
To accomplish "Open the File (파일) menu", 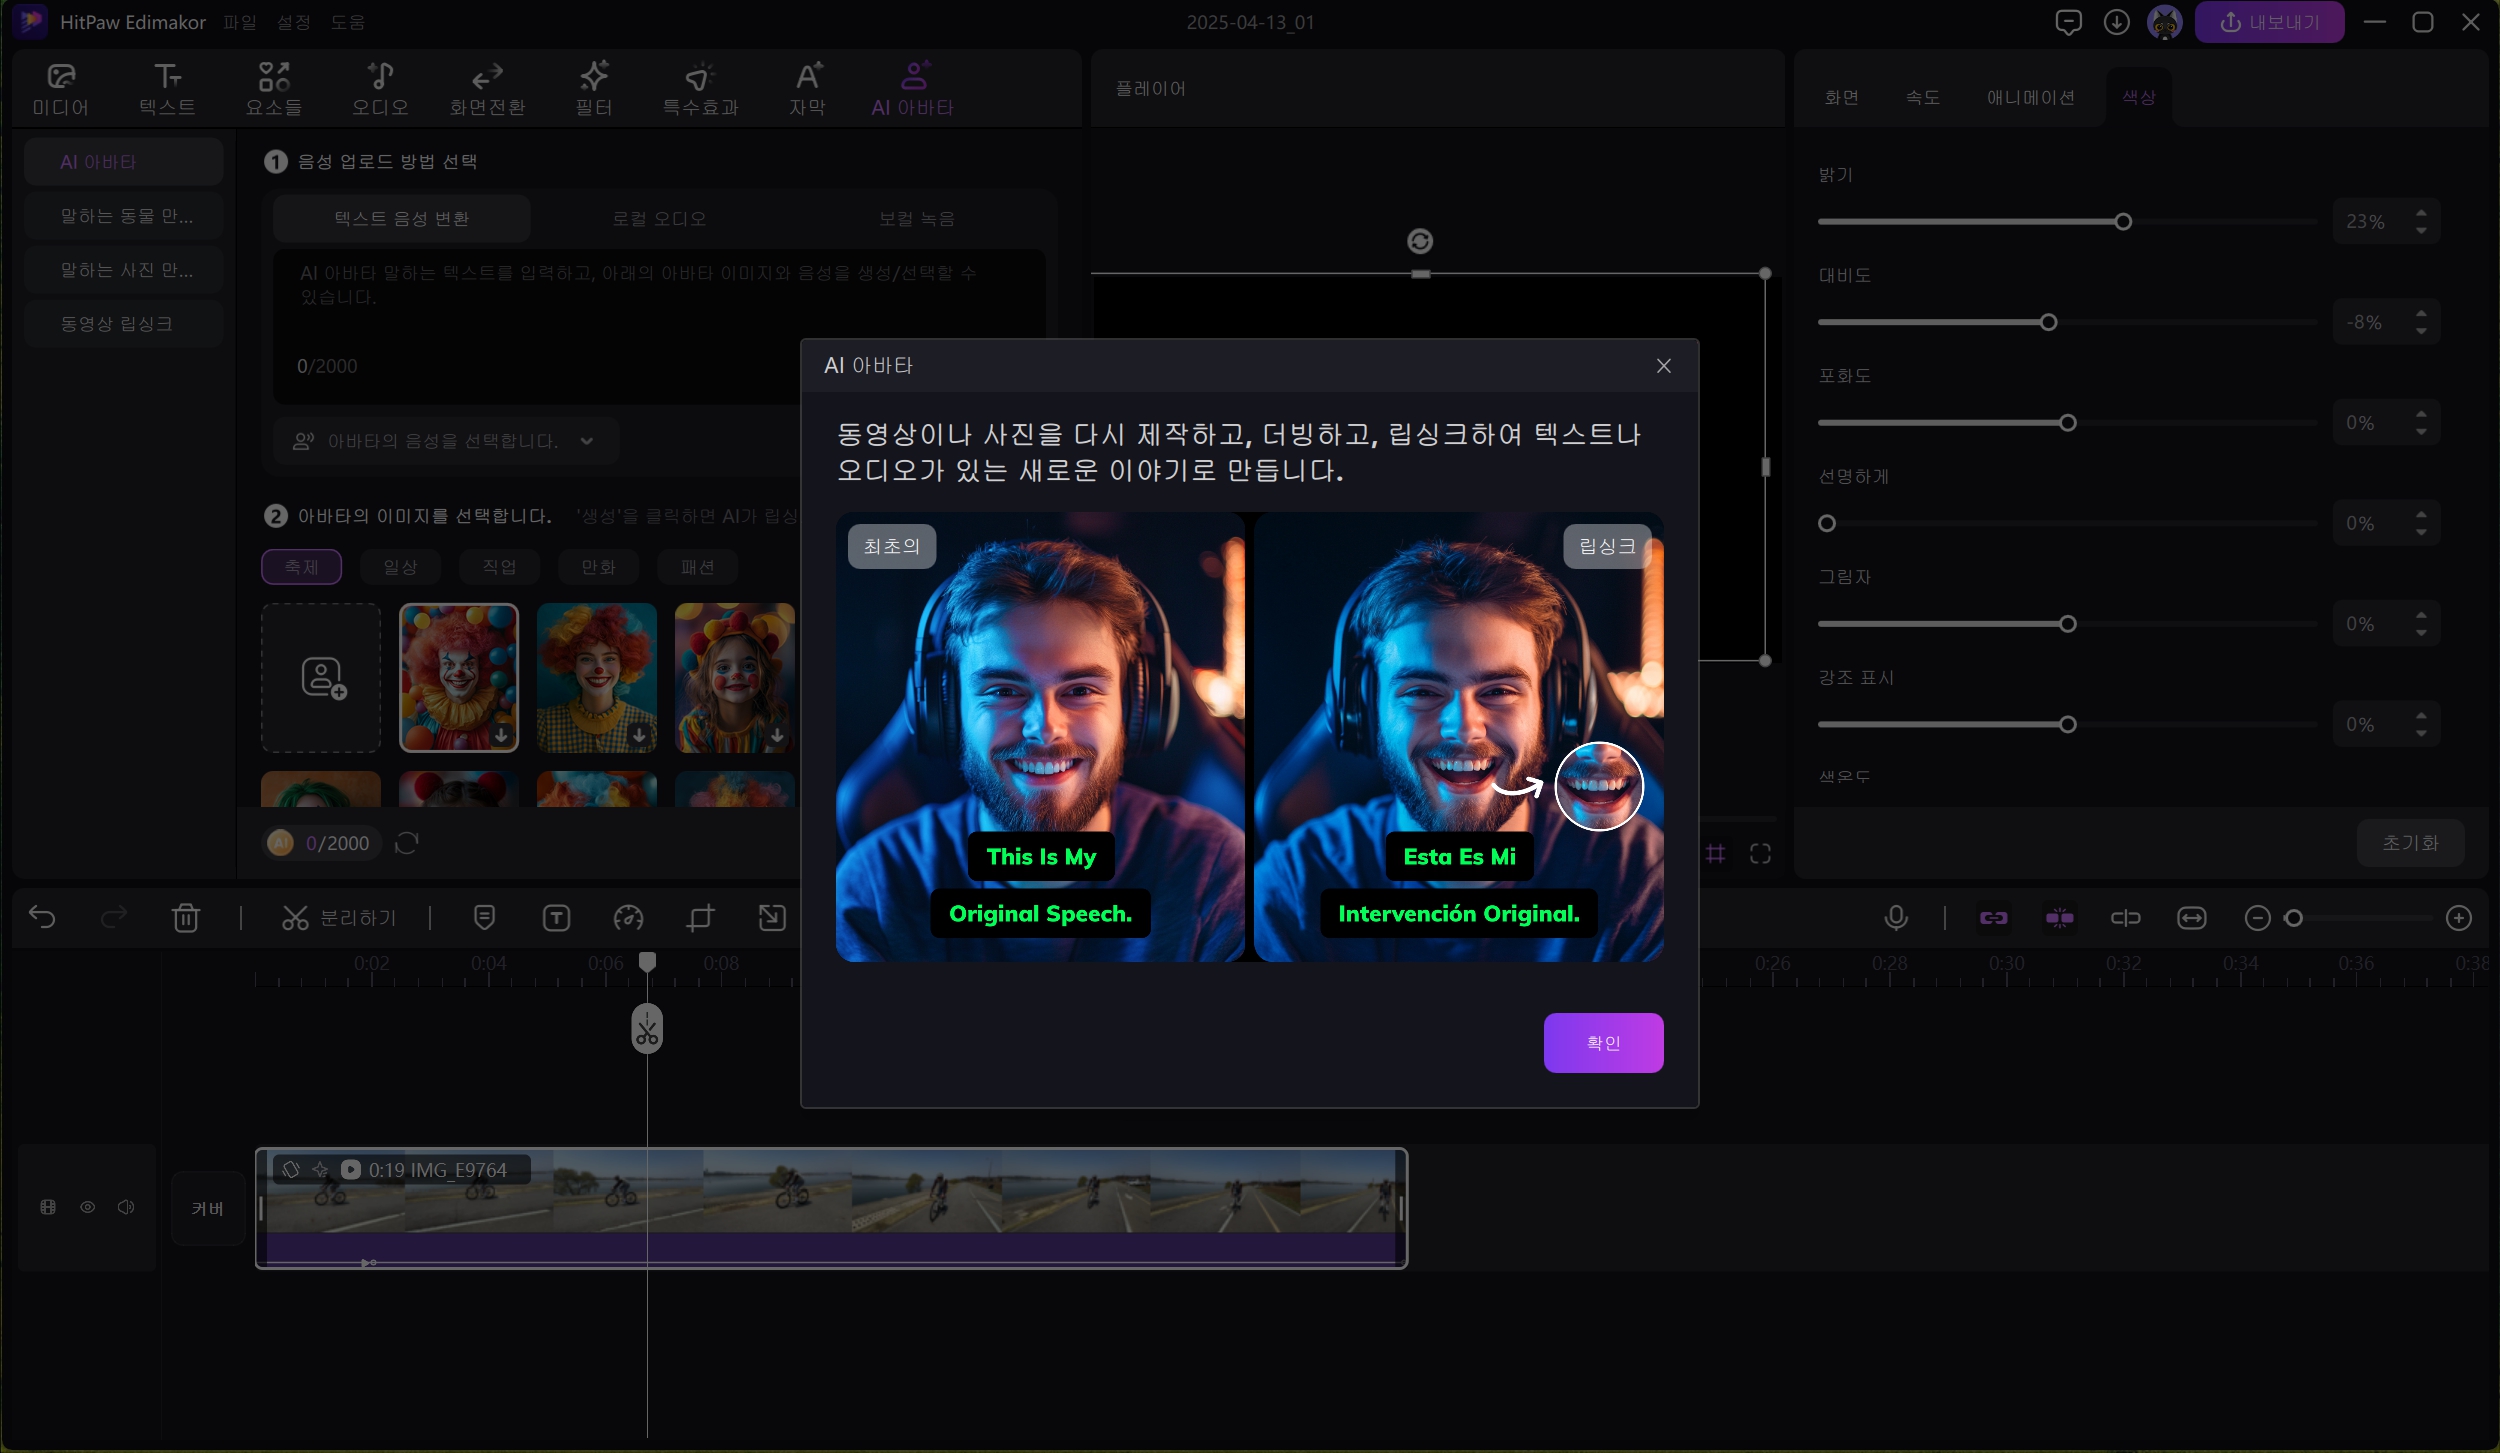I will [x=240, y=22].
